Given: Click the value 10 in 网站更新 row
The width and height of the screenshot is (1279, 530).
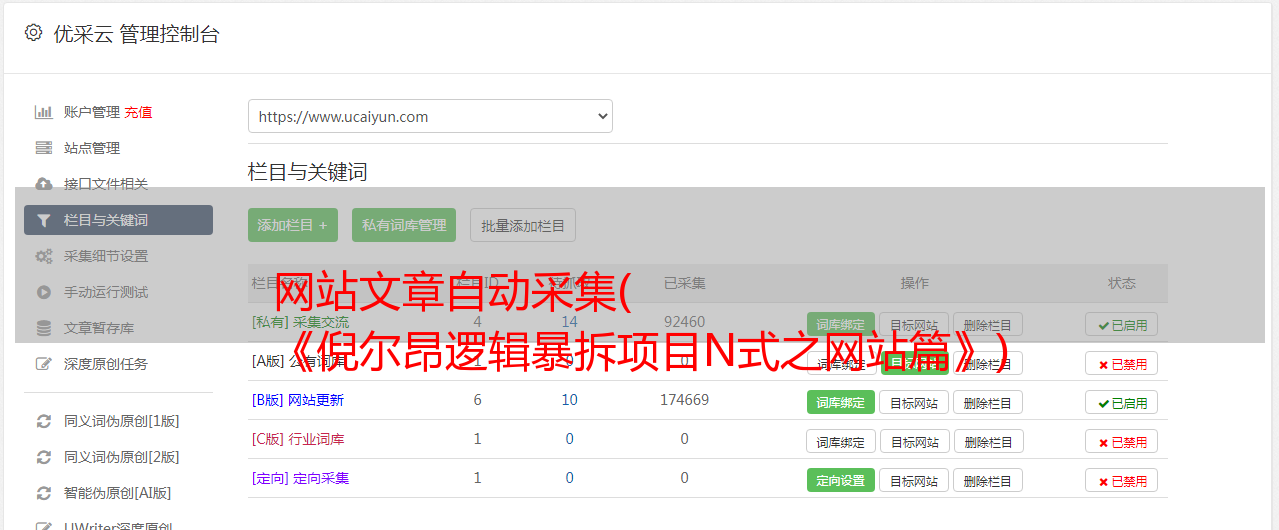Looking at the screenshot, I should click(x=570, y=400).
